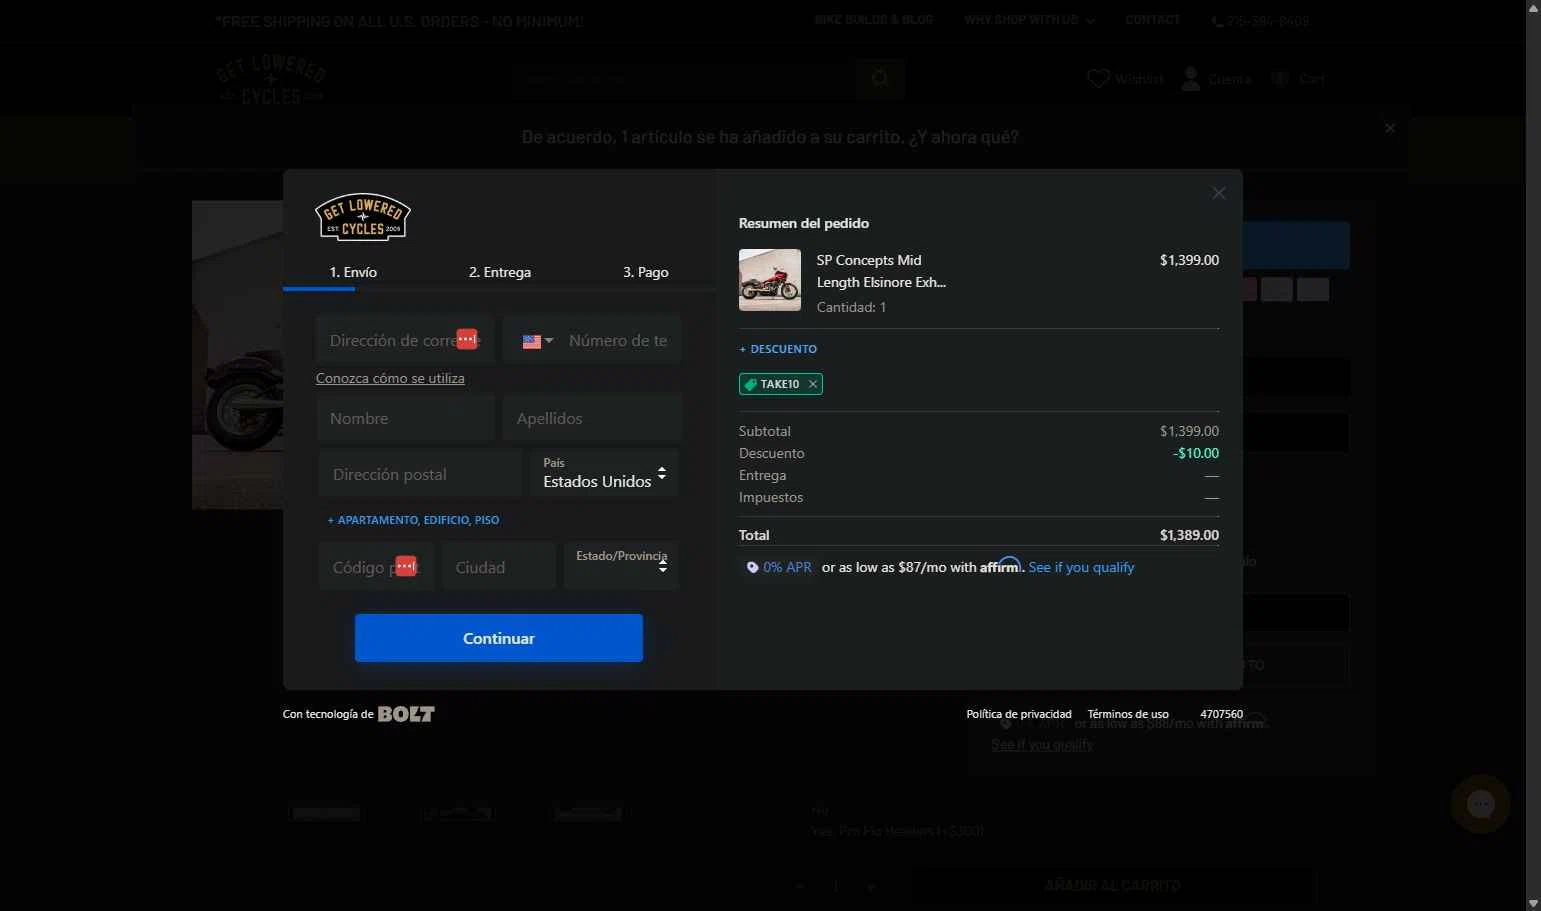Click the page scrollbar up arrow

coord(1533,8)
